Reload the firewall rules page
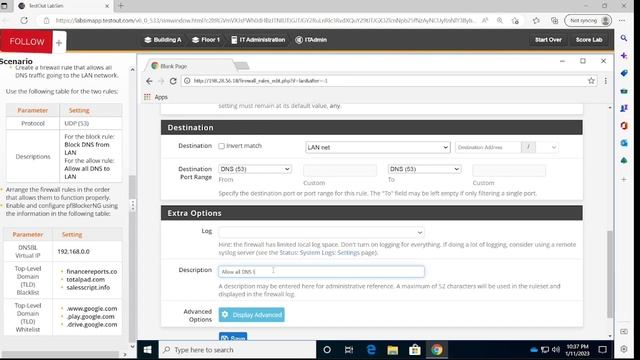The image size is (640, 360). pyautogui.click(x=173, y=81)
